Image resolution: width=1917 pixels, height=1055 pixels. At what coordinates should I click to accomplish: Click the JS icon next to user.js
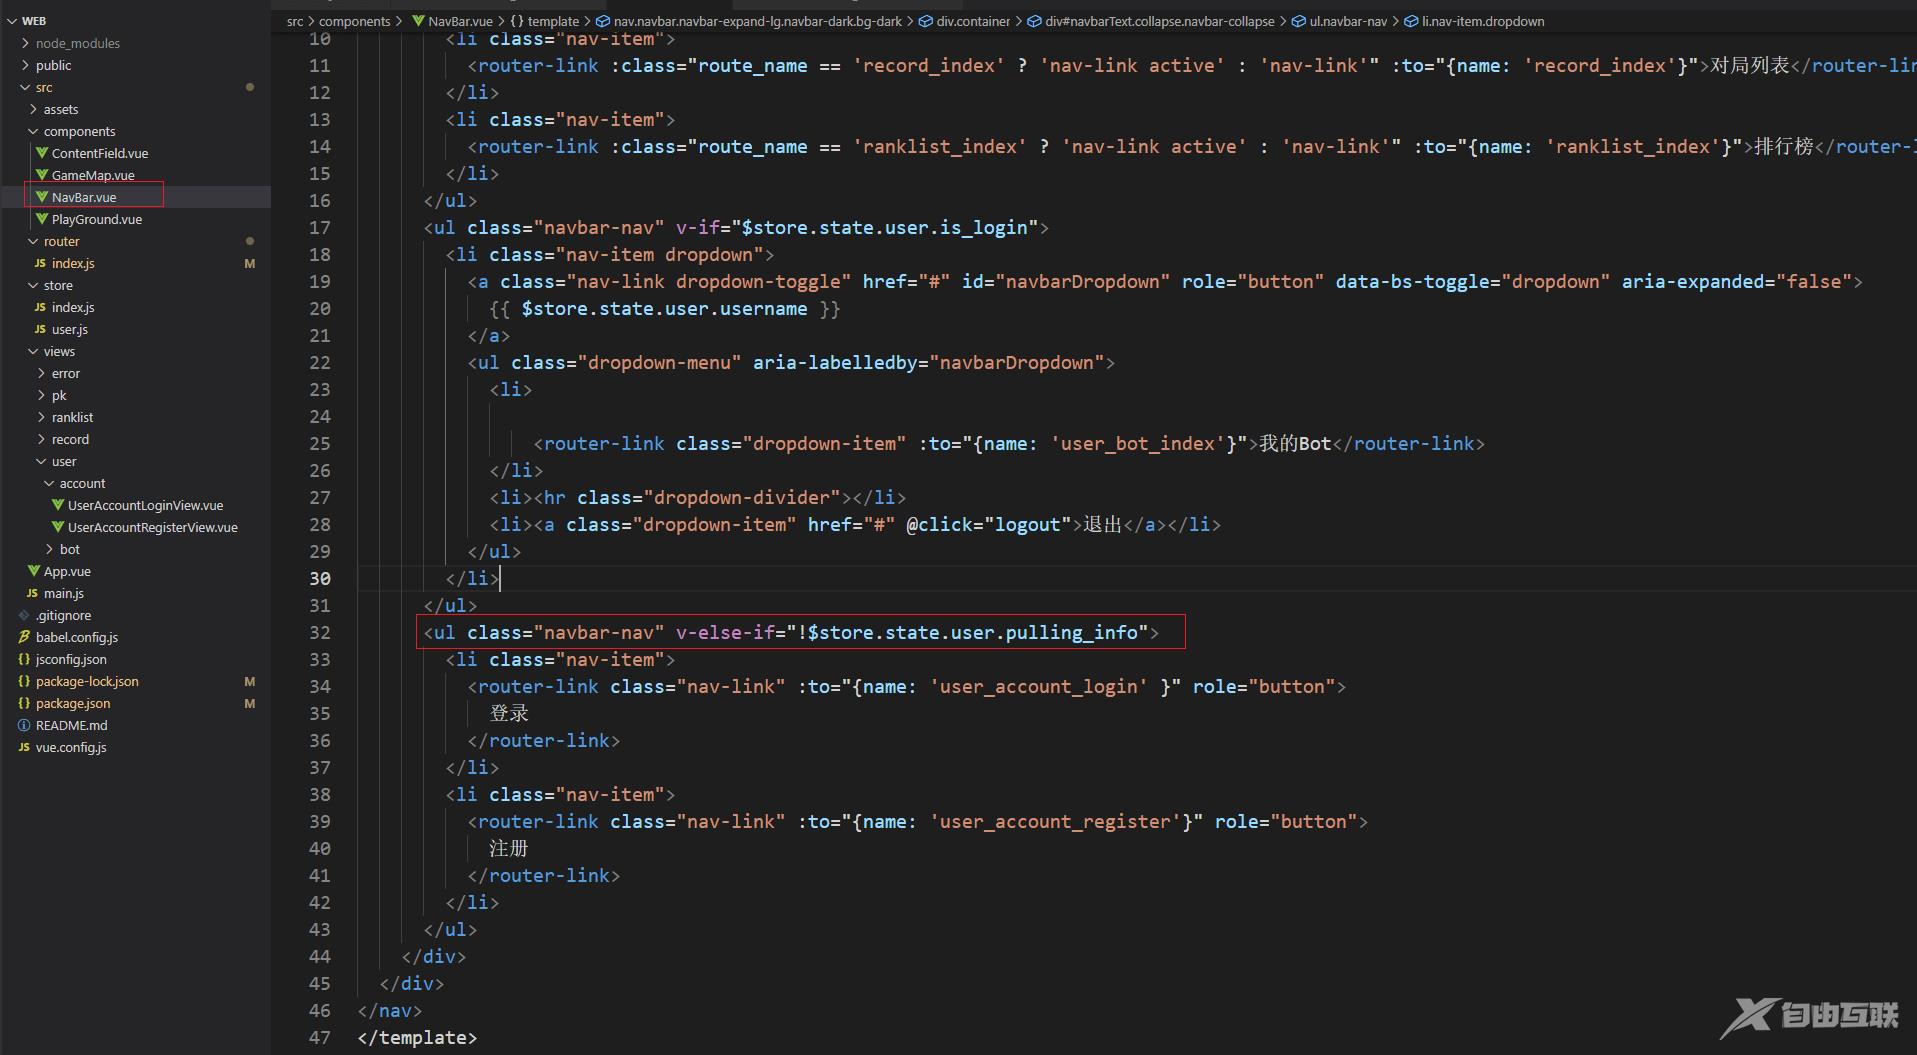(40, 329)
